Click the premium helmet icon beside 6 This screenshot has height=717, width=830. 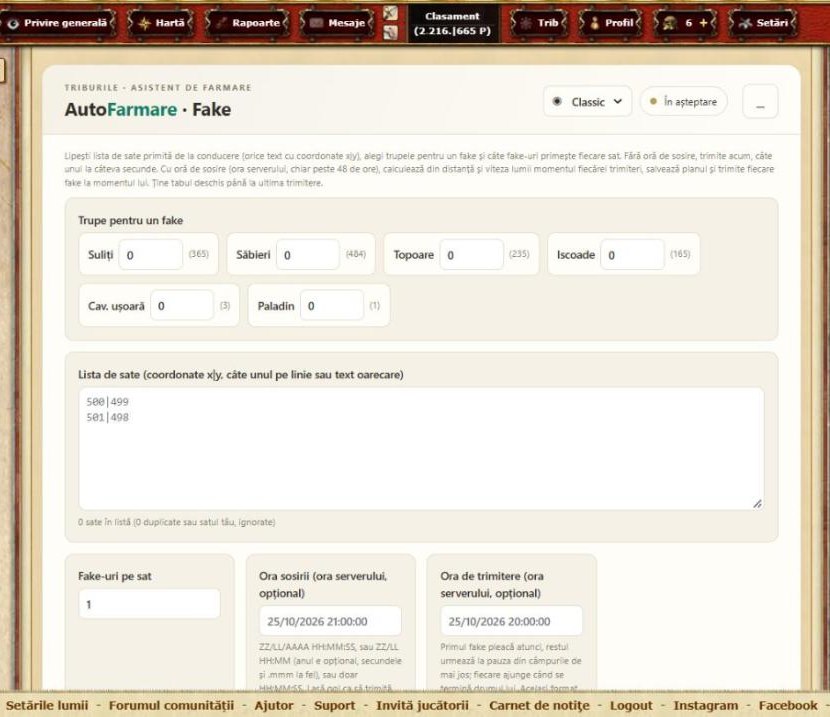coord(670,23)
